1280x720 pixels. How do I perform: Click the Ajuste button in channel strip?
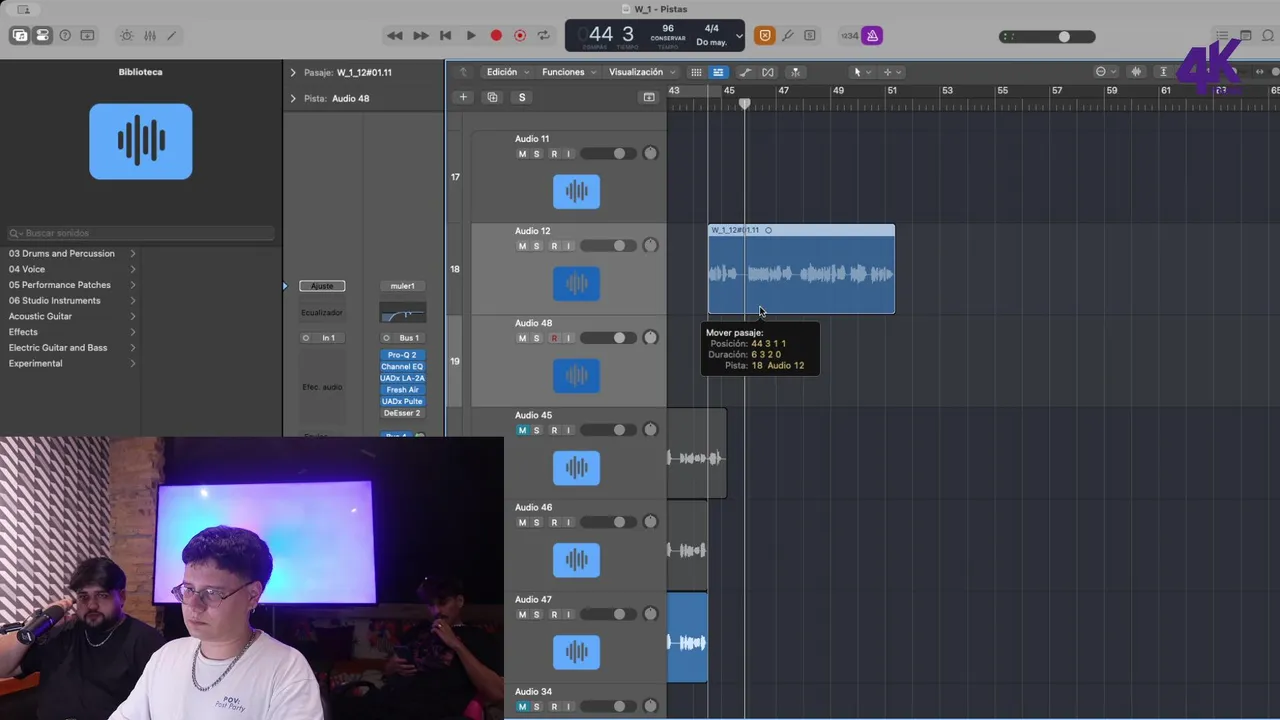click(322, 286)
